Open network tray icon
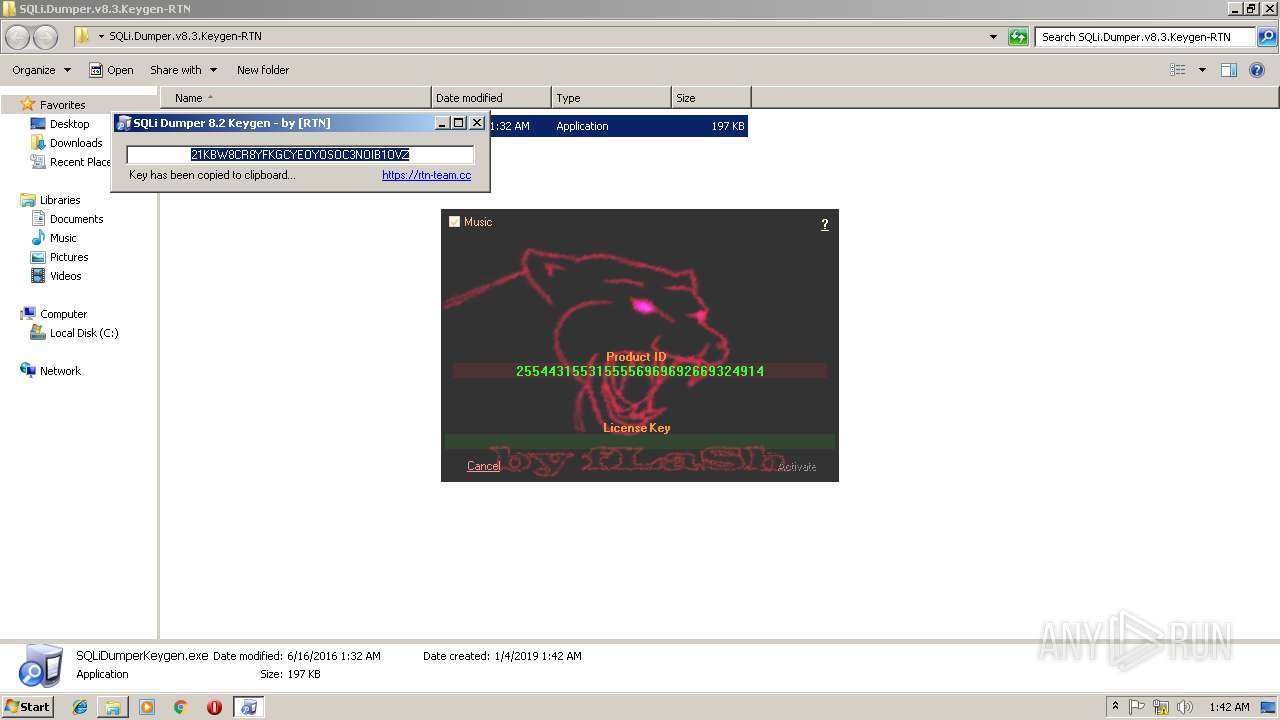Screen dimensions: 1280x720 1161,707
